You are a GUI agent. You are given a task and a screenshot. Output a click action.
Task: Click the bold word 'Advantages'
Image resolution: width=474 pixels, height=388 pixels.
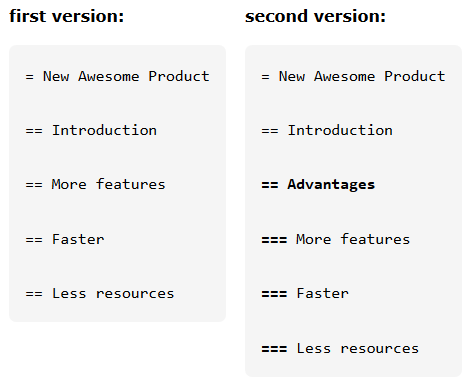point(331,185)
